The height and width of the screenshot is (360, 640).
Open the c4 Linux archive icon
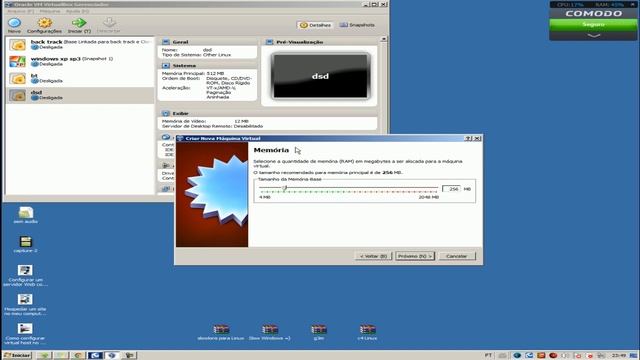tap(367, 329)
